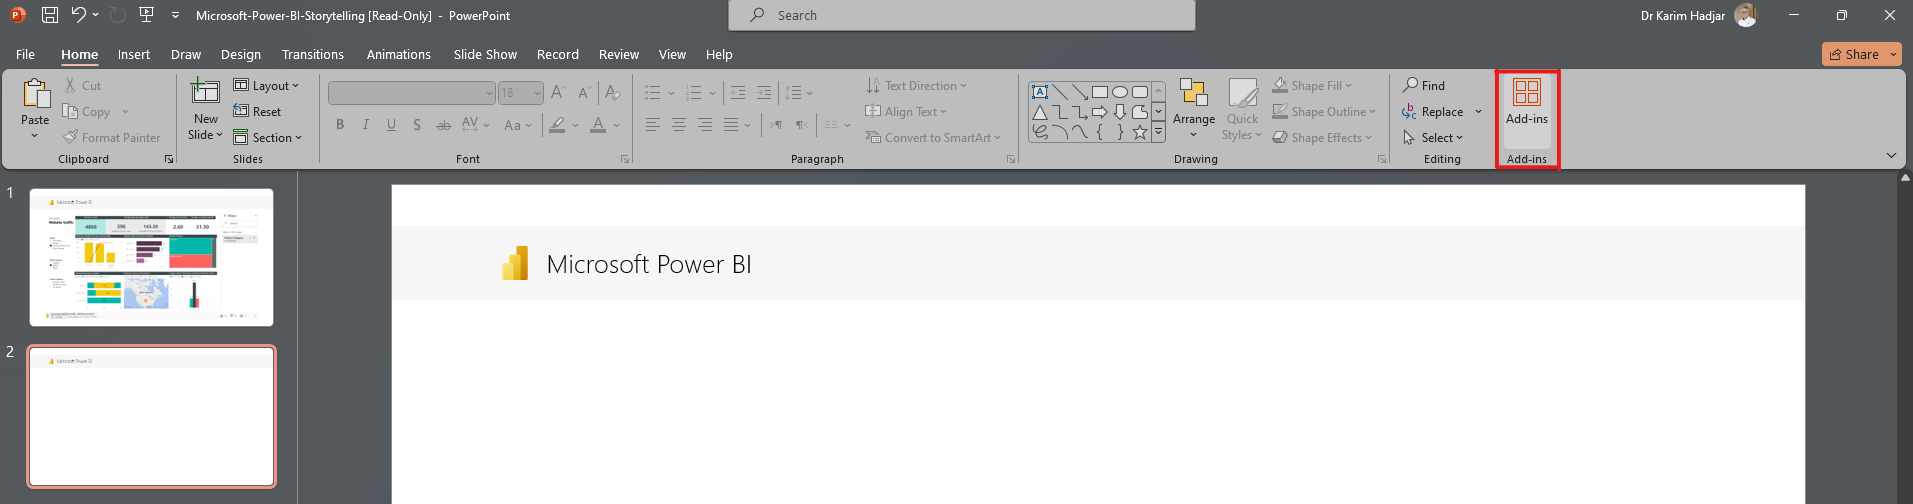
Task: Toggle Strikethrough formatting
Action: click(x=443, y=125)
